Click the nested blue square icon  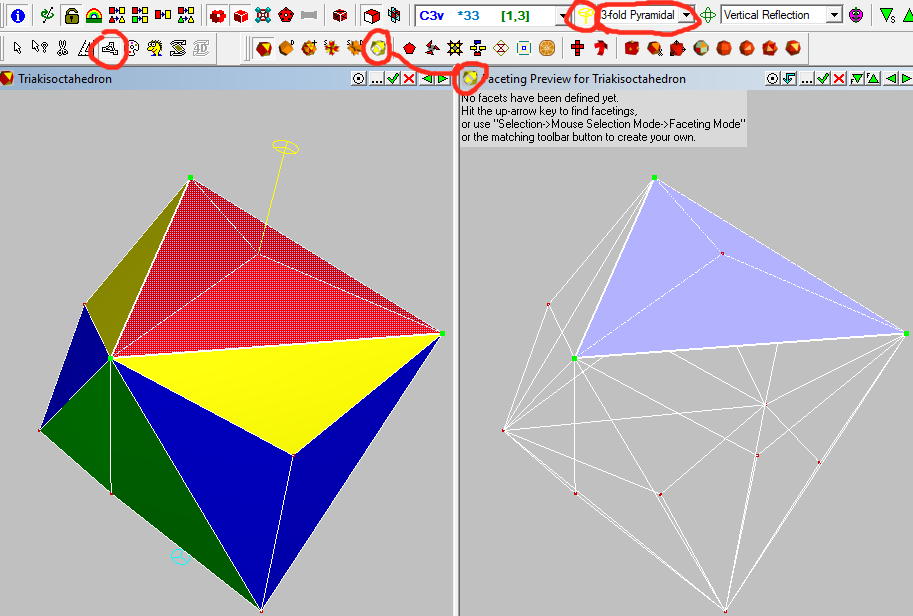point(524,48)
